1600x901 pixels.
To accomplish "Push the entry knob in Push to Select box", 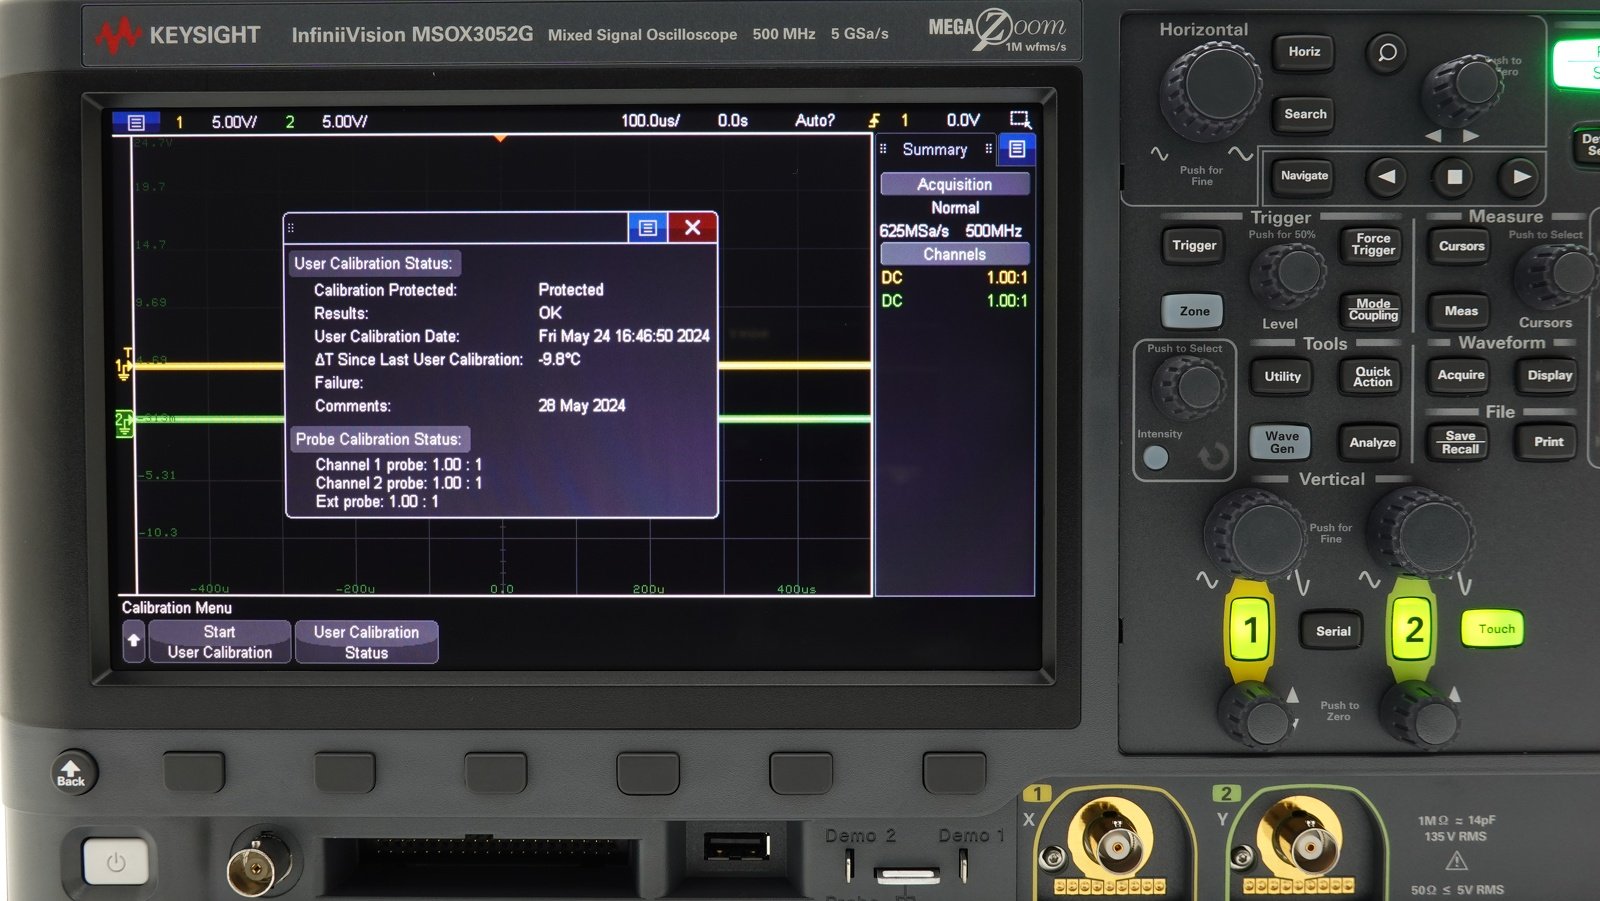I will tap(1189, 388).
